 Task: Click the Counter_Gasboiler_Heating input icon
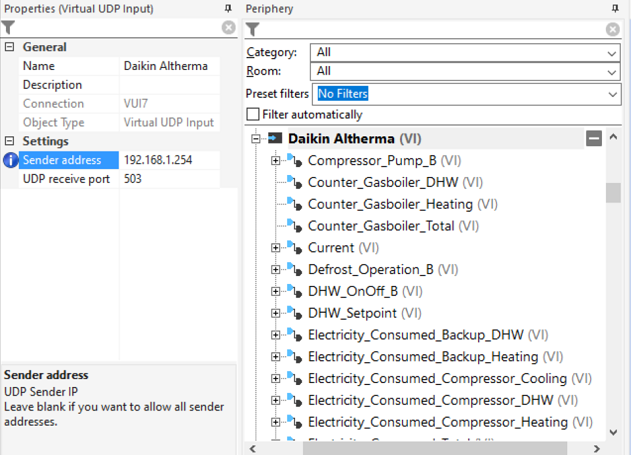[x=295, y=203]
